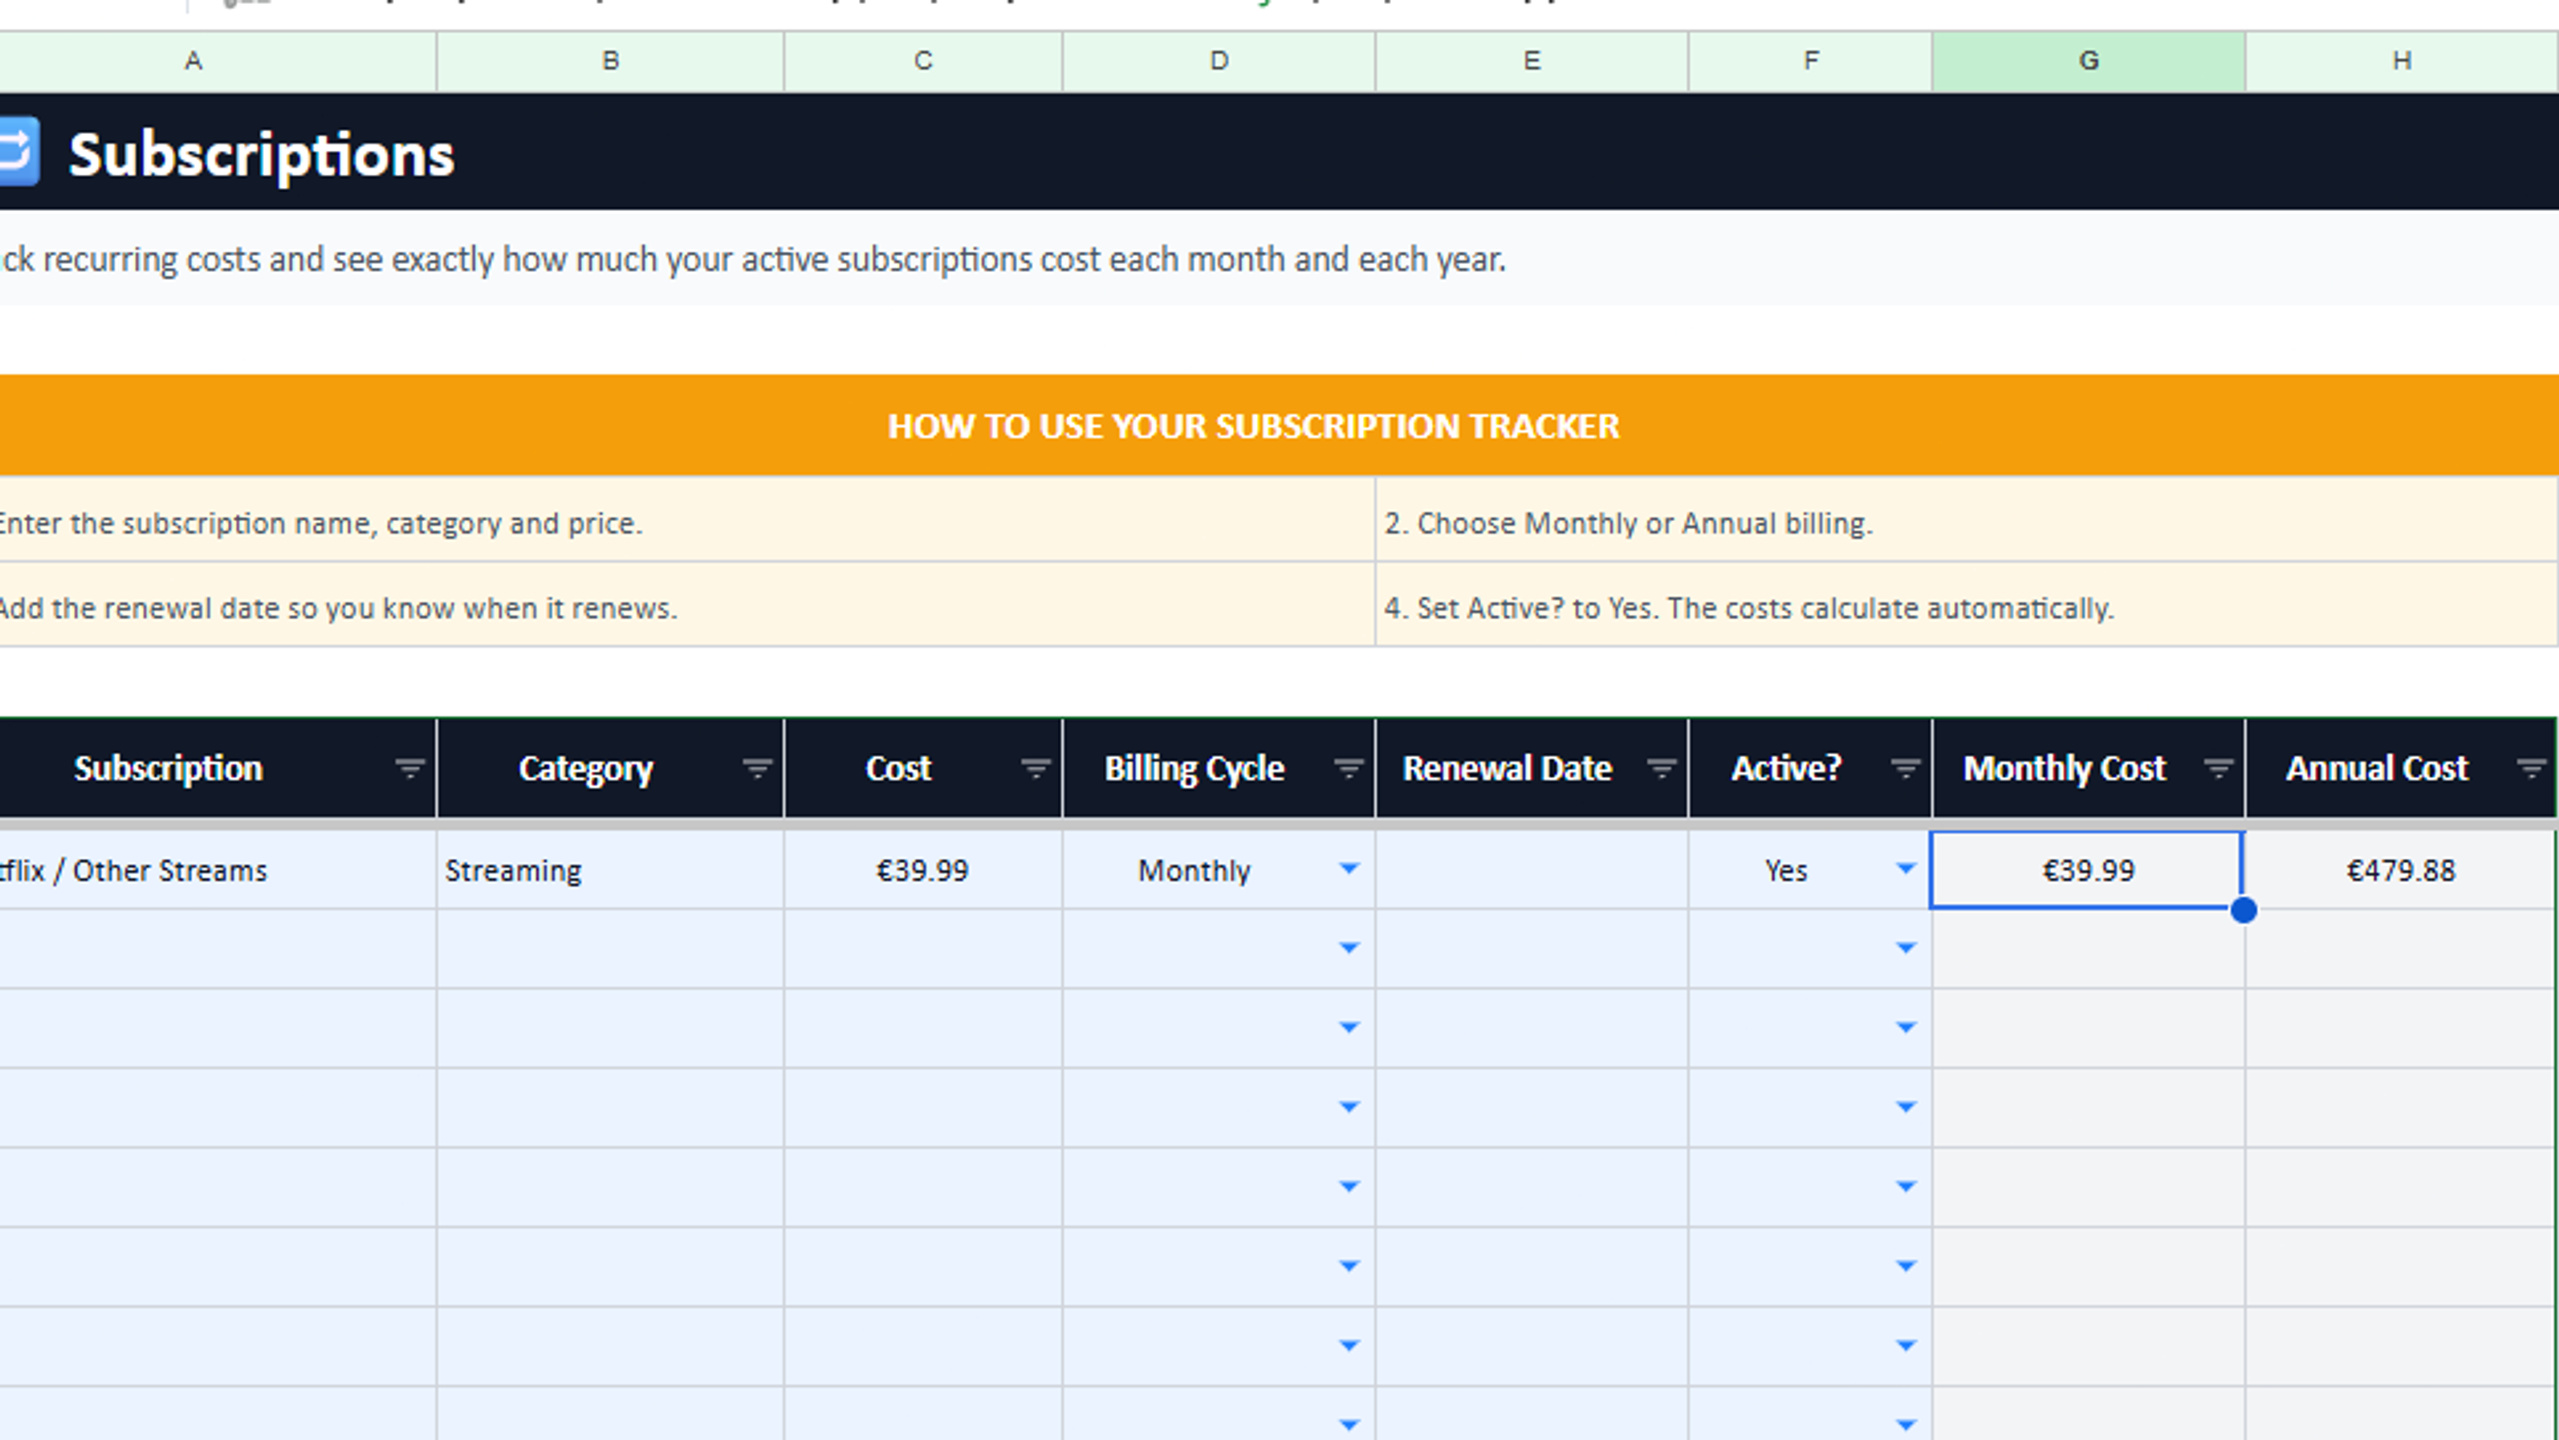
Task: Click the €39.99 cell in Cost column
Action: pos(923,870)
